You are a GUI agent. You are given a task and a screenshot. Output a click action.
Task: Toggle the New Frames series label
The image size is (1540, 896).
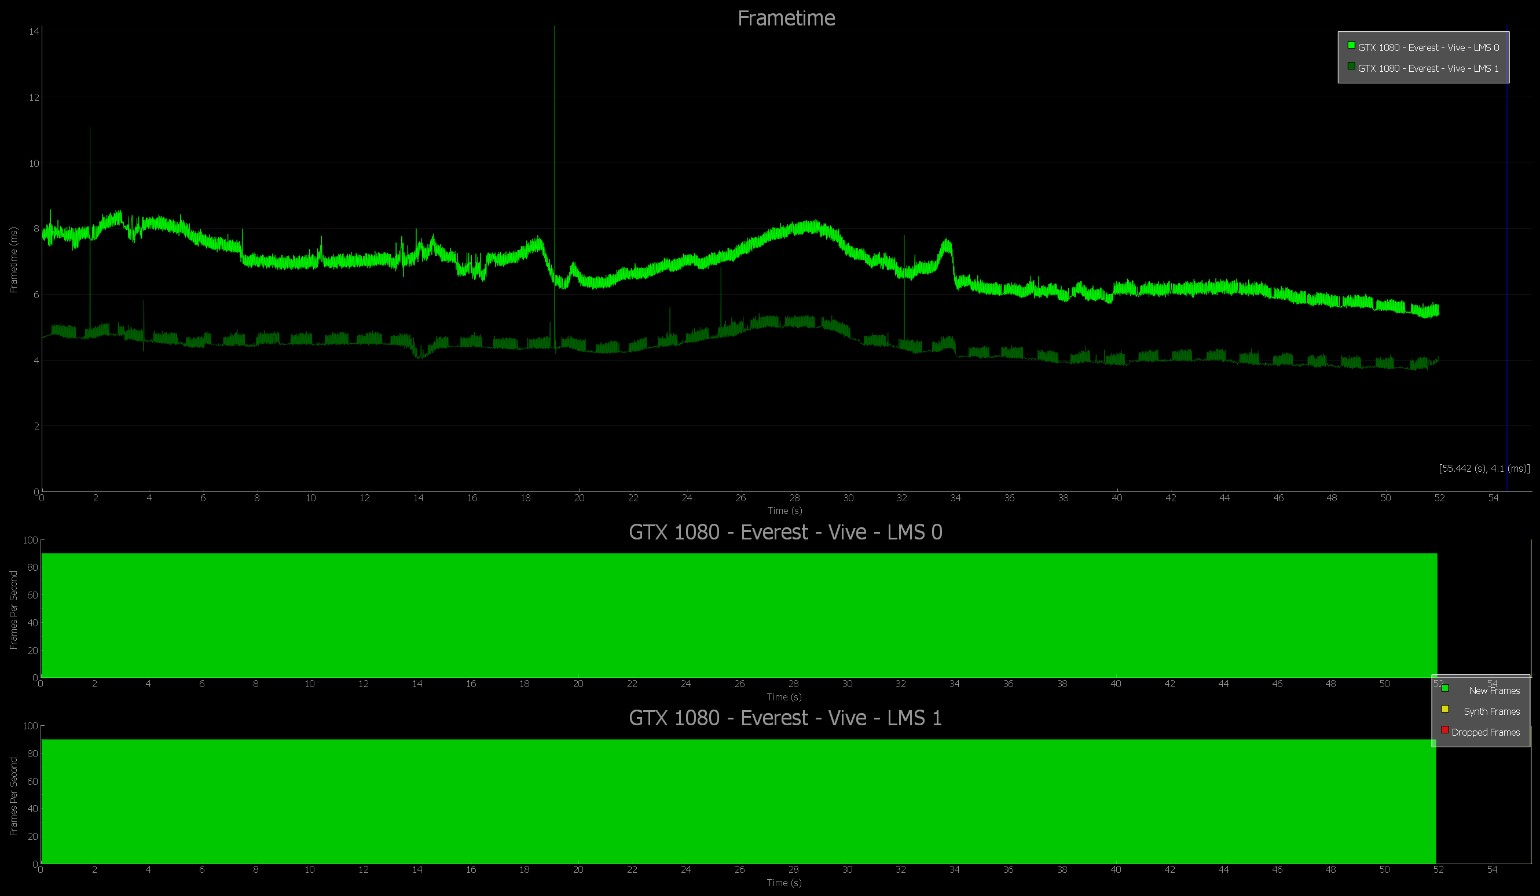point(1494,691)
